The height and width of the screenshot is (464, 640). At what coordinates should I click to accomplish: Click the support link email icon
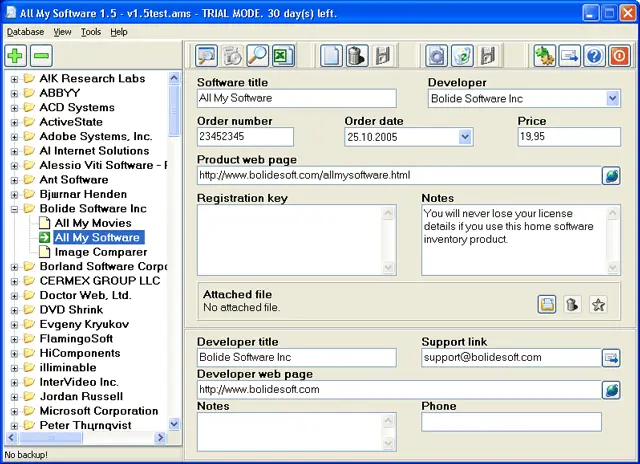click(x=611, y=357)
